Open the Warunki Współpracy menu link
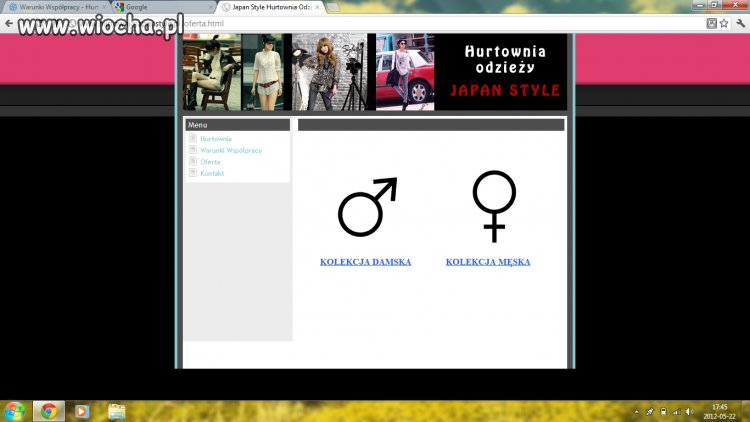This screenshot has width=750, height=422. click(231, 150)
